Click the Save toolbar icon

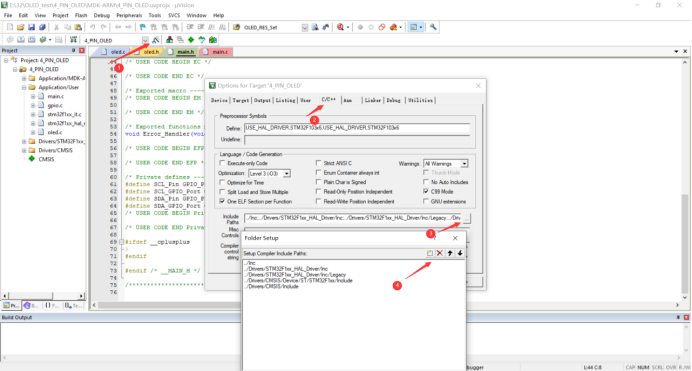(31, 27)
